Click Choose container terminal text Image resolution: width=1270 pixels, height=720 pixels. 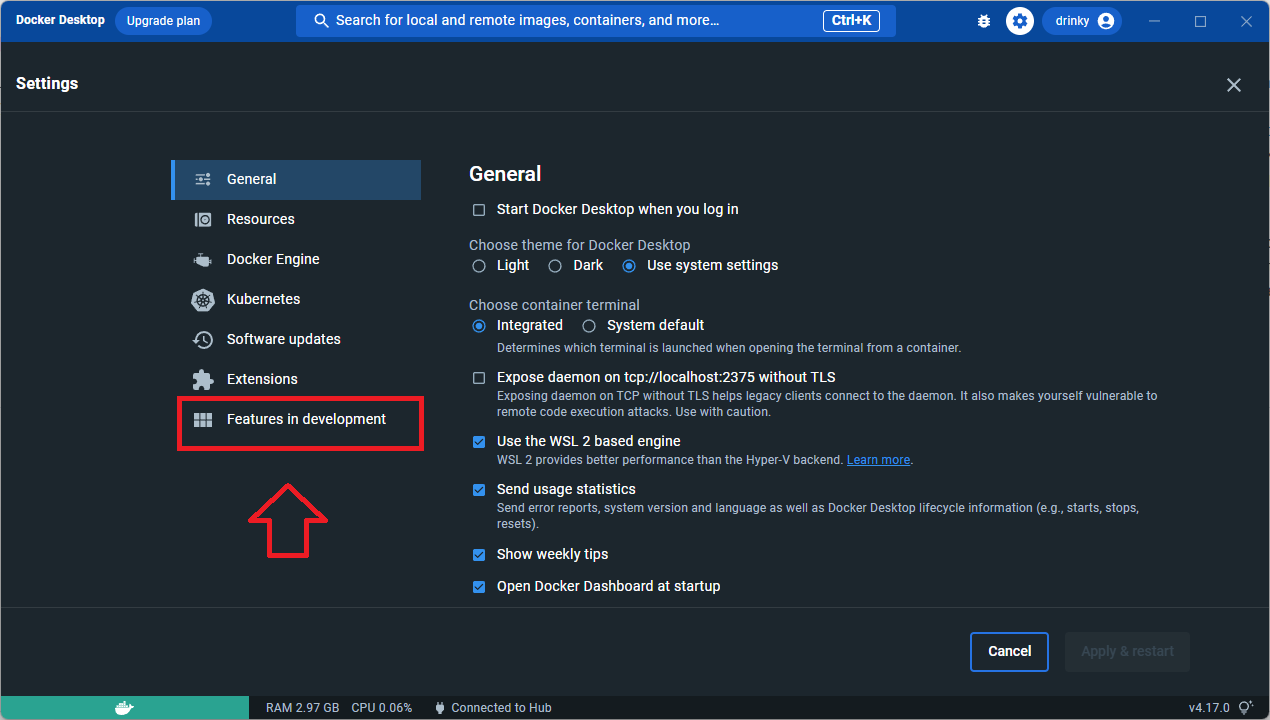pyautogui.click(x=554, y=305)
